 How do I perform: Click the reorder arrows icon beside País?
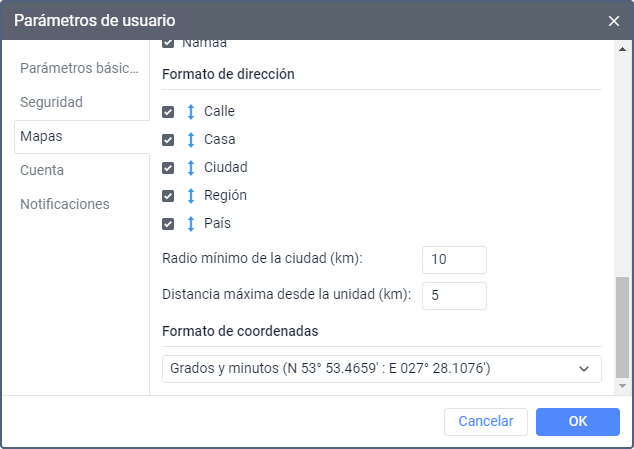tap(190, 224)
